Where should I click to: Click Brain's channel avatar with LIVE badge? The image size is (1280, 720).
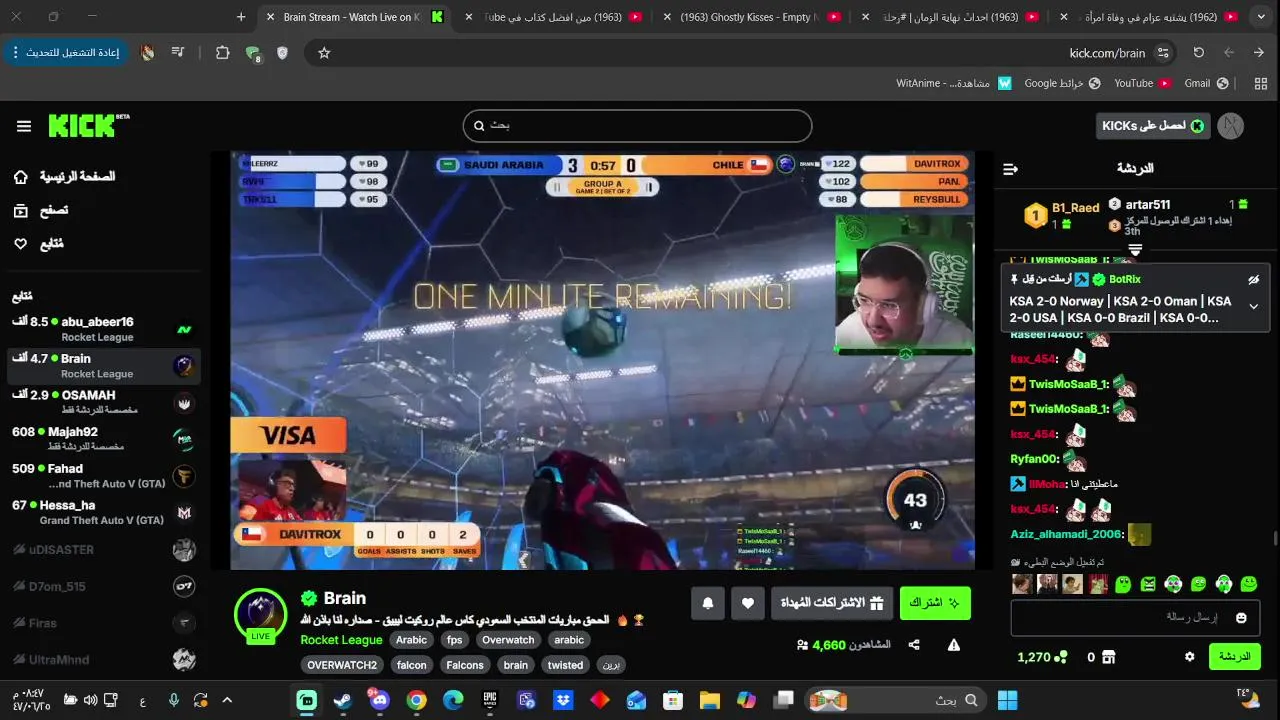(260, 614)
